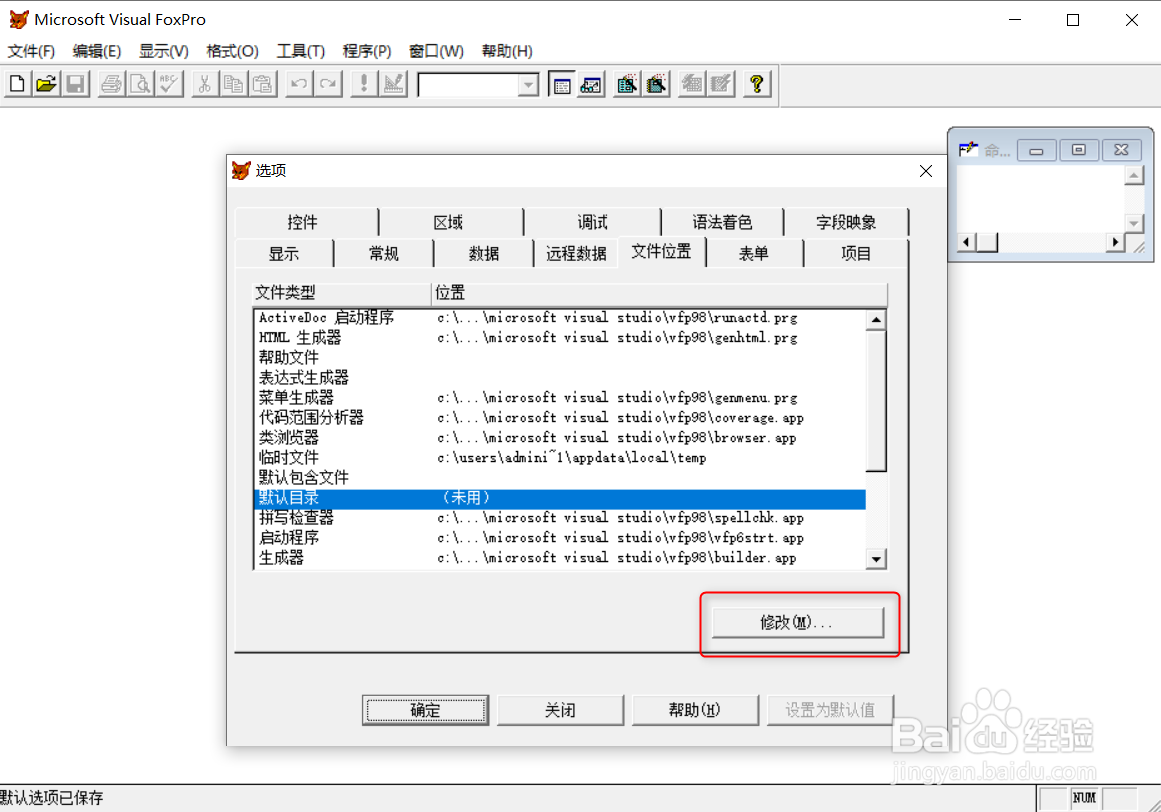1161x812 pixels.
Task: Select the 类浏览器 row
Action: 560,437
